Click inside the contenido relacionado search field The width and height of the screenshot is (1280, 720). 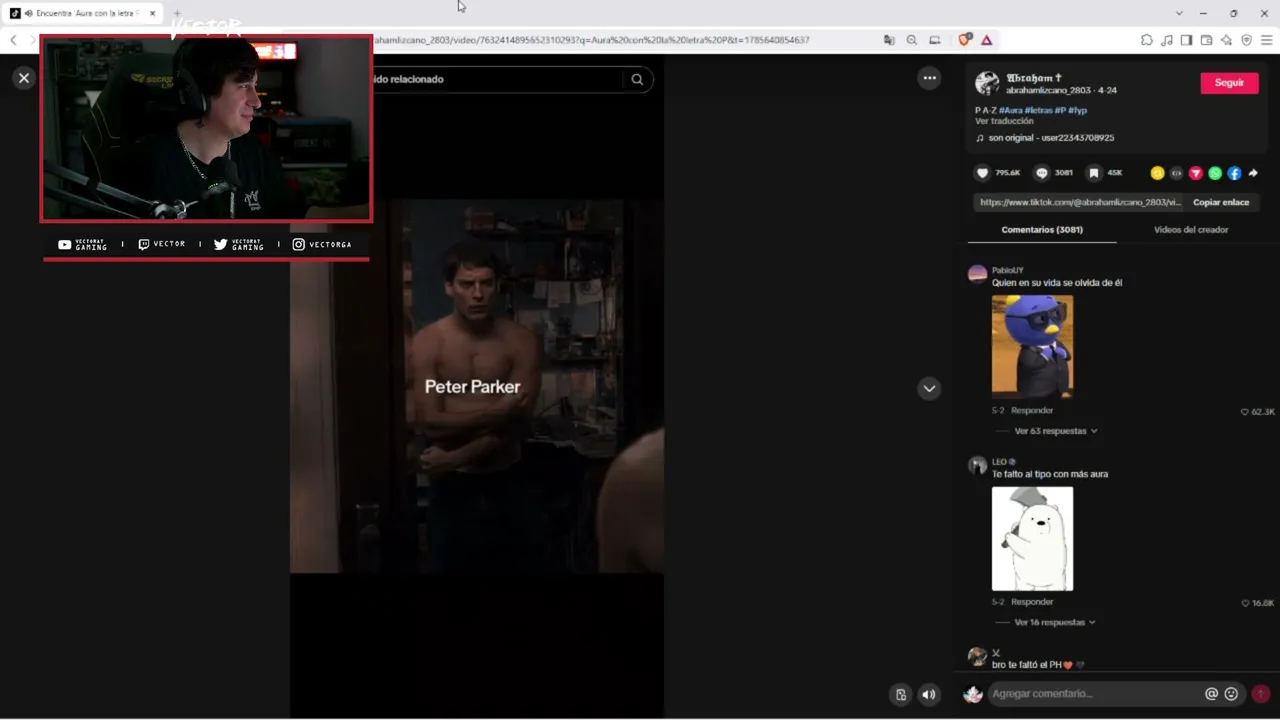pos(498,79)
